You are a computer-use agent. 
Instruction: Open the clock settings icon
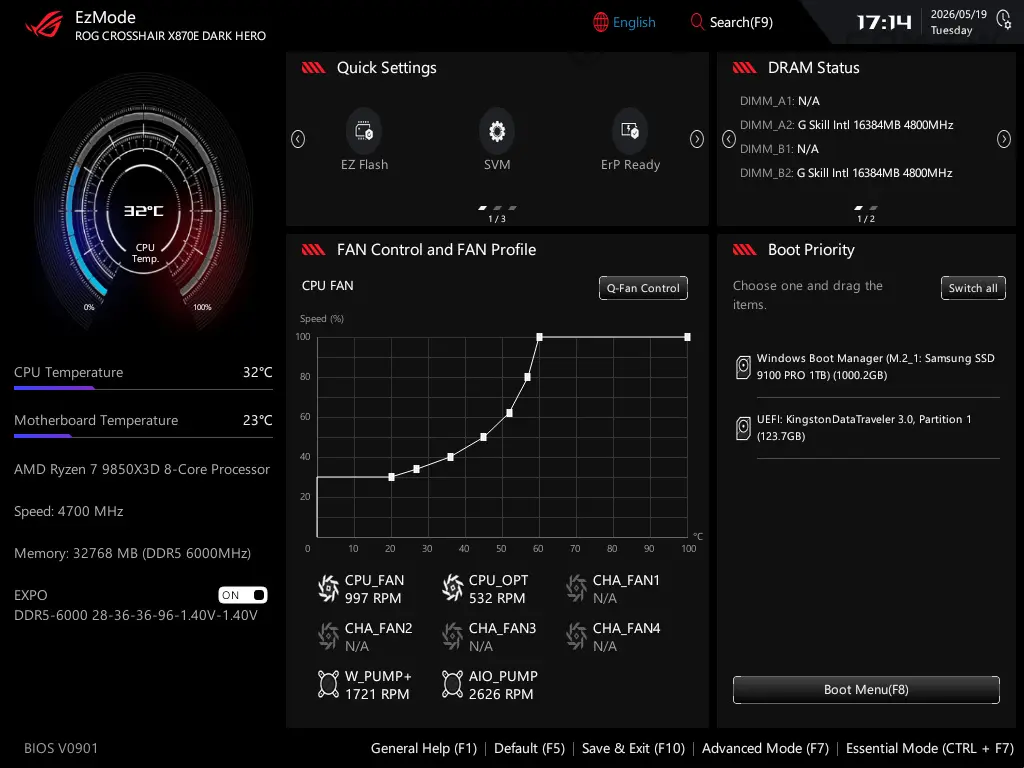point(1004,20)
